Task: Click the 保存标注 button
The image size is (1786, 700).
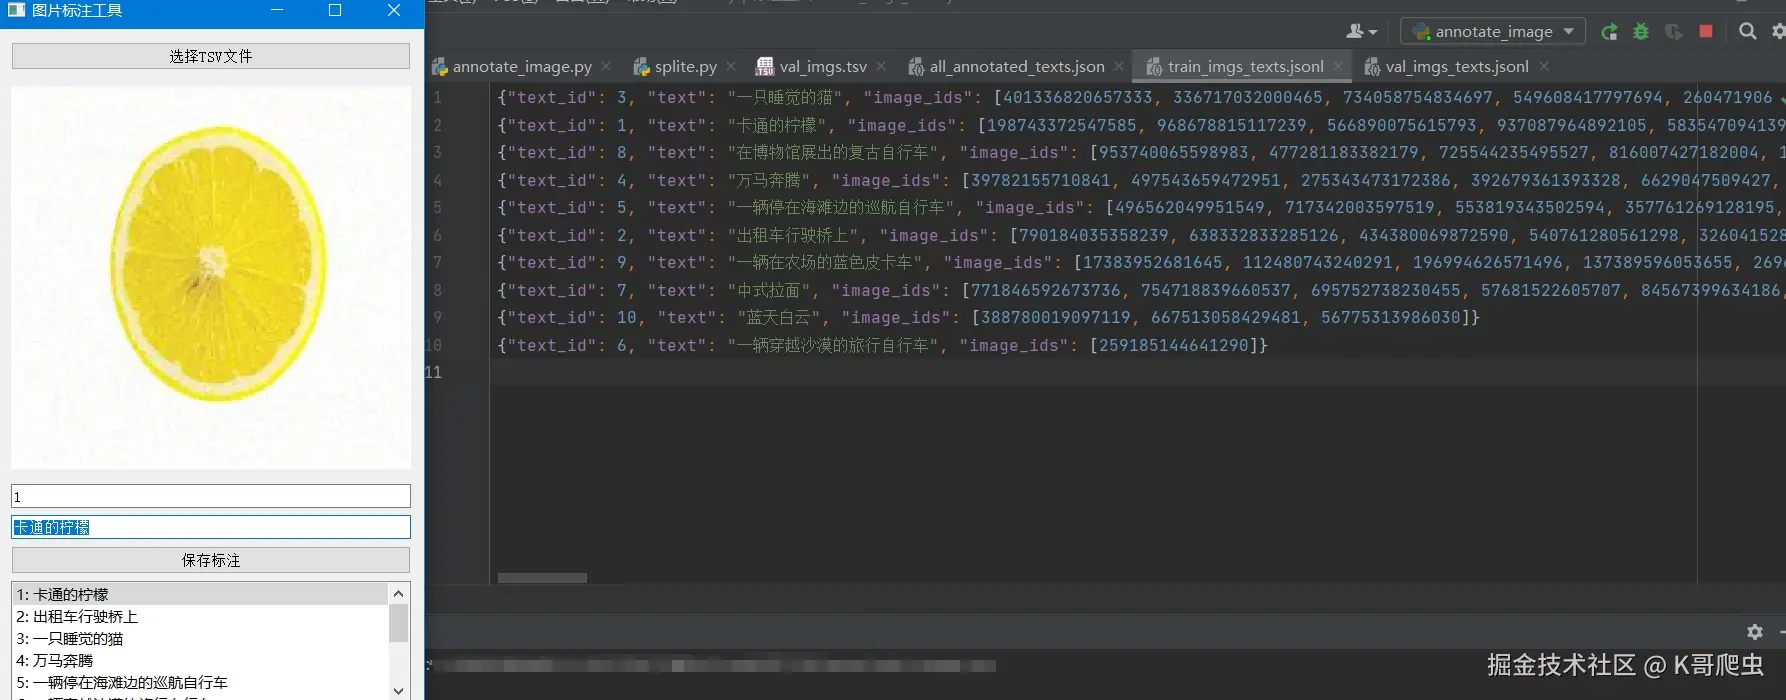Action: coord(211,560)
